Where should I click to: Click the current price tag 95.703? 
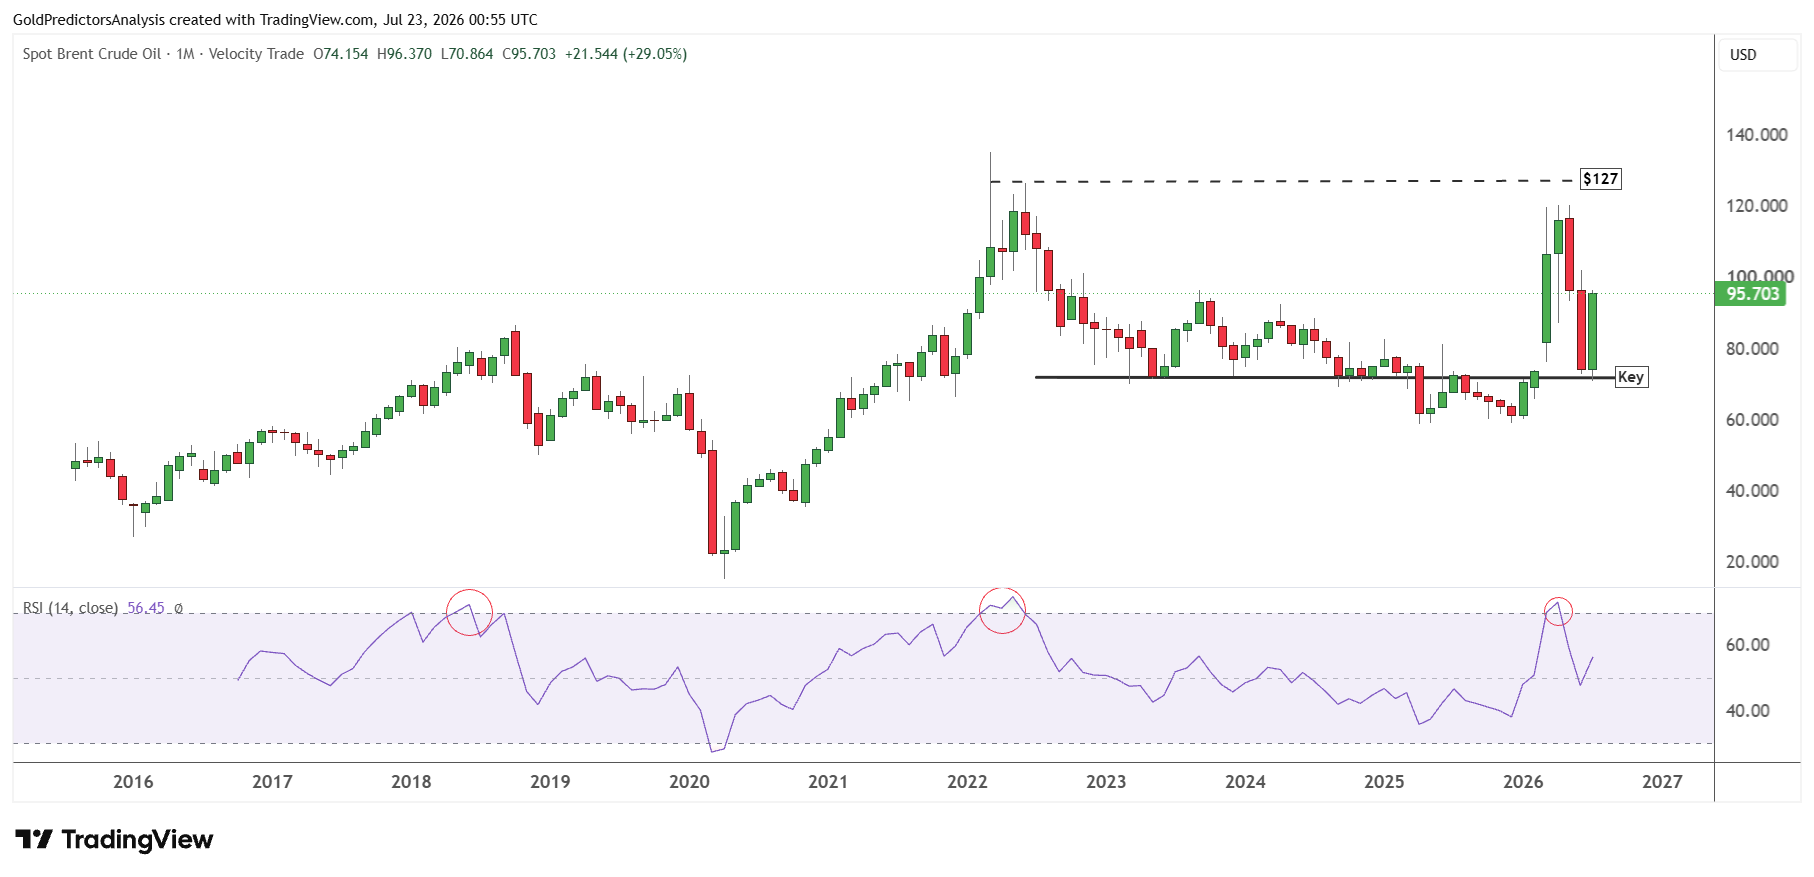coord(1752,294)
